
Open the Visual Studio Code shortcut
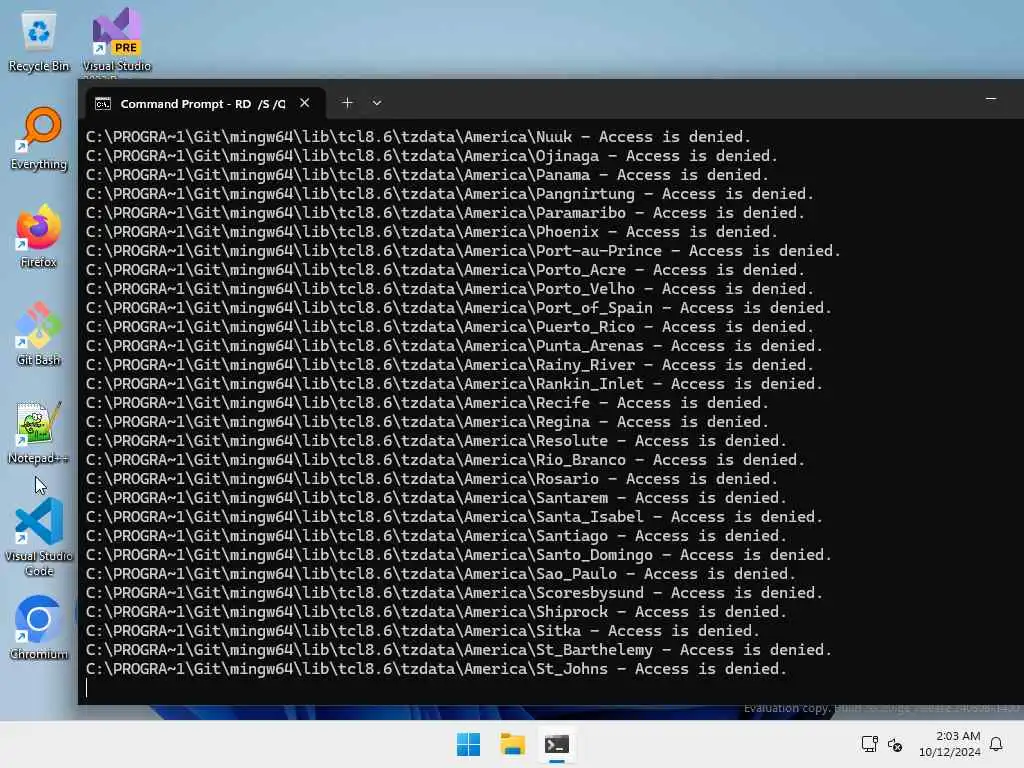39,537
